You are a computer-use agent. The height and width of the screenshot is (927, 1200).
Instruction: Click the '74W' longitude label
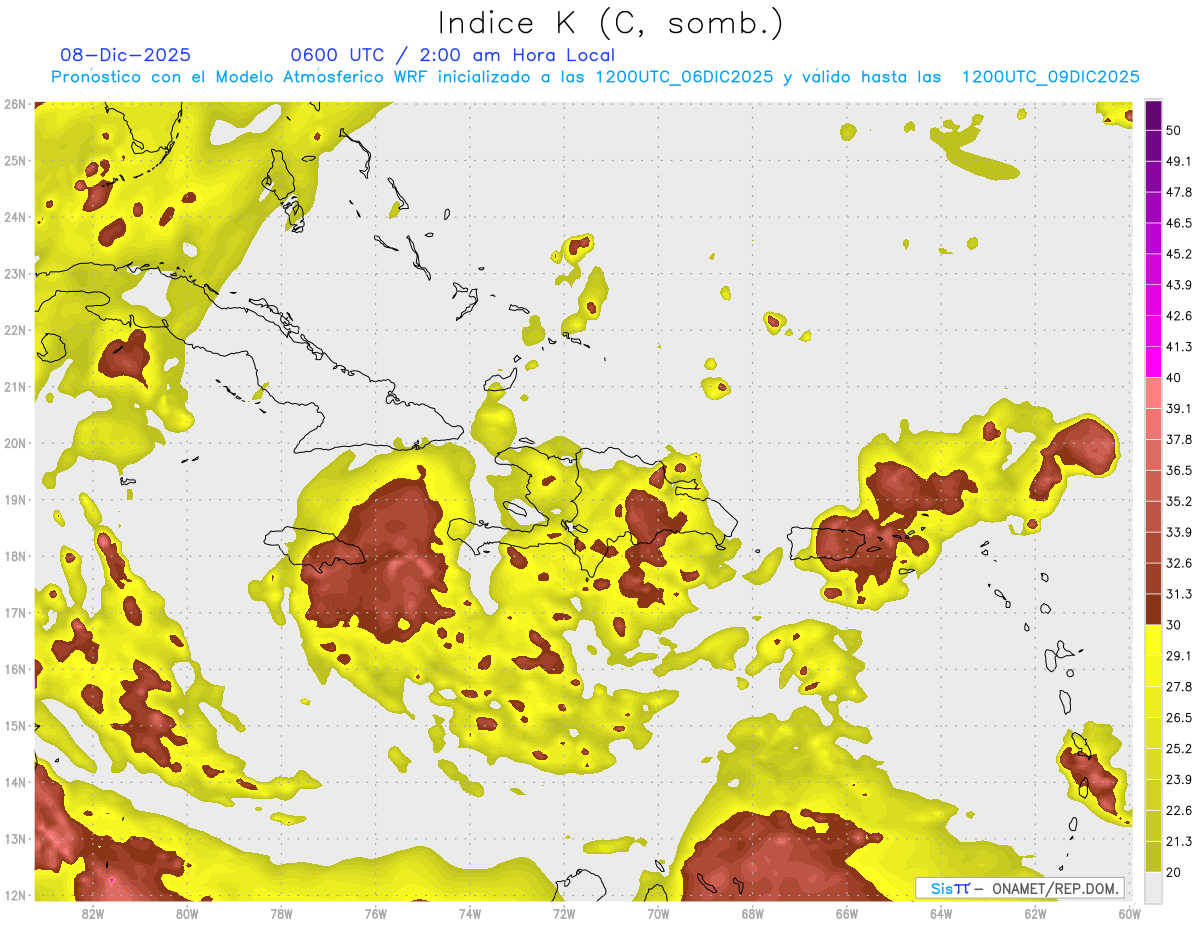click(x=470, y=913)
